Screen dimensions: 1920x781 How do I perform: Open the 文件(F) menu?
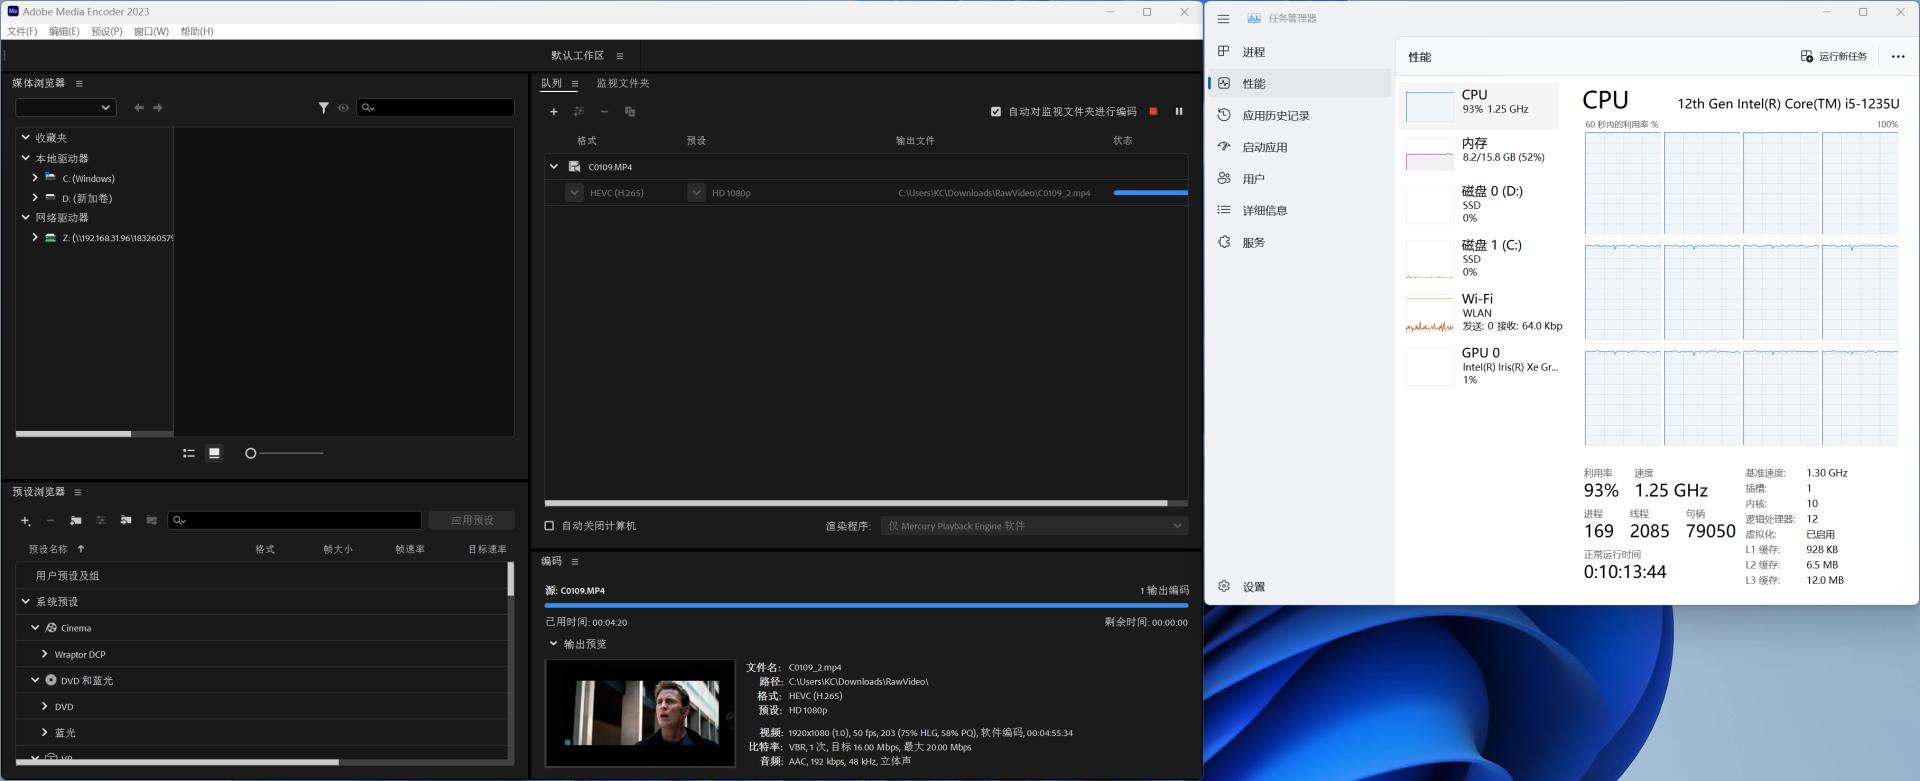tap(22, 32)
